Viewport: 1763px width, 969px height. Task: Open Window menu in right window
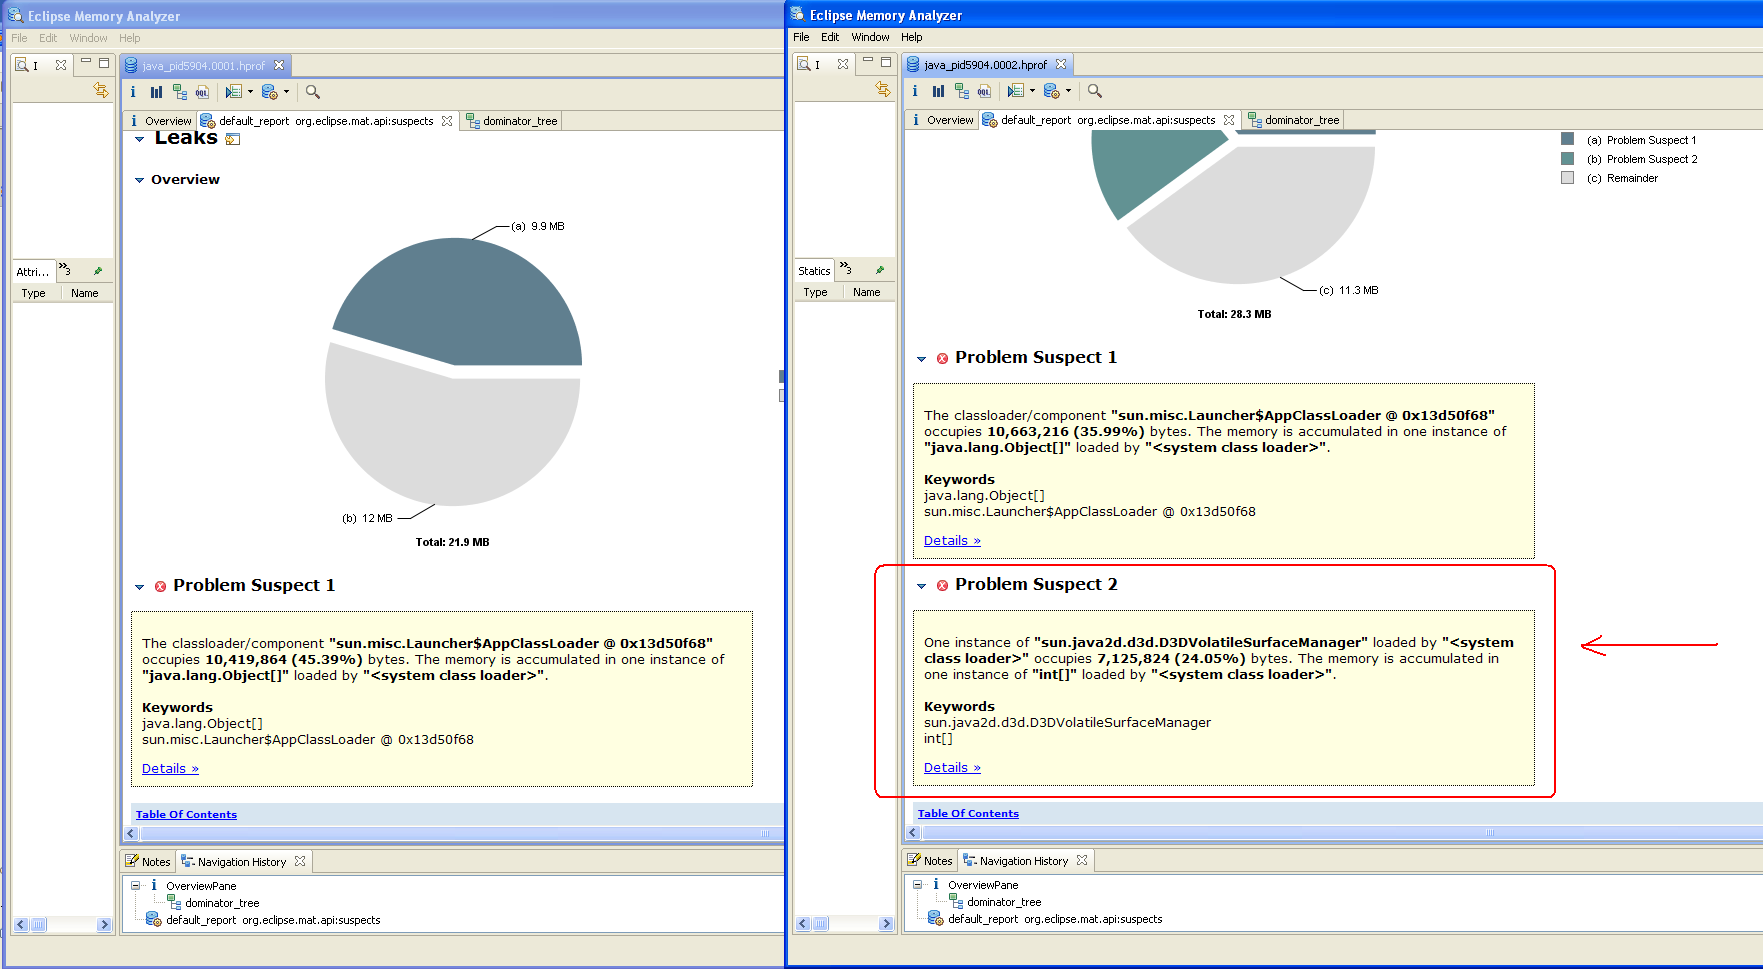tap(870, 37)
